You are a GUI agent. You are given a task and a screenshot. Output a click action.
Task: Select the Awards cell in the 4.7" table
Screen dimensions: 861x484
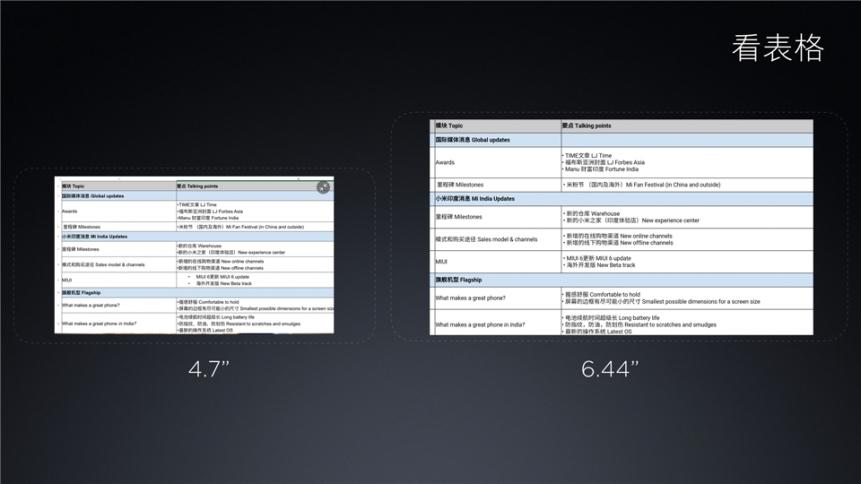(x=69, y=212)
